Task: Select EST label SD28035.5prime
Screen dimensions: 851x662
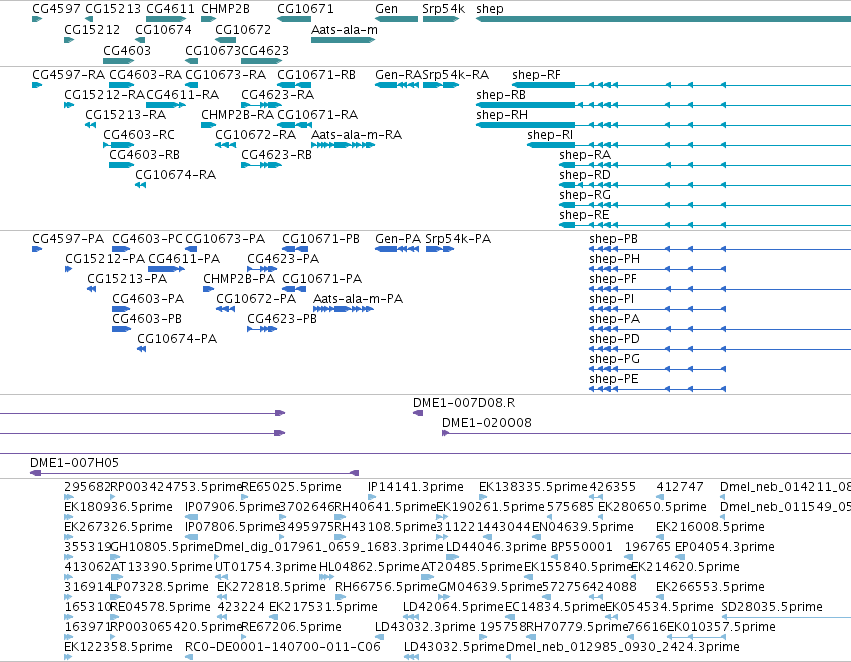Action: (x=772, y=607)
